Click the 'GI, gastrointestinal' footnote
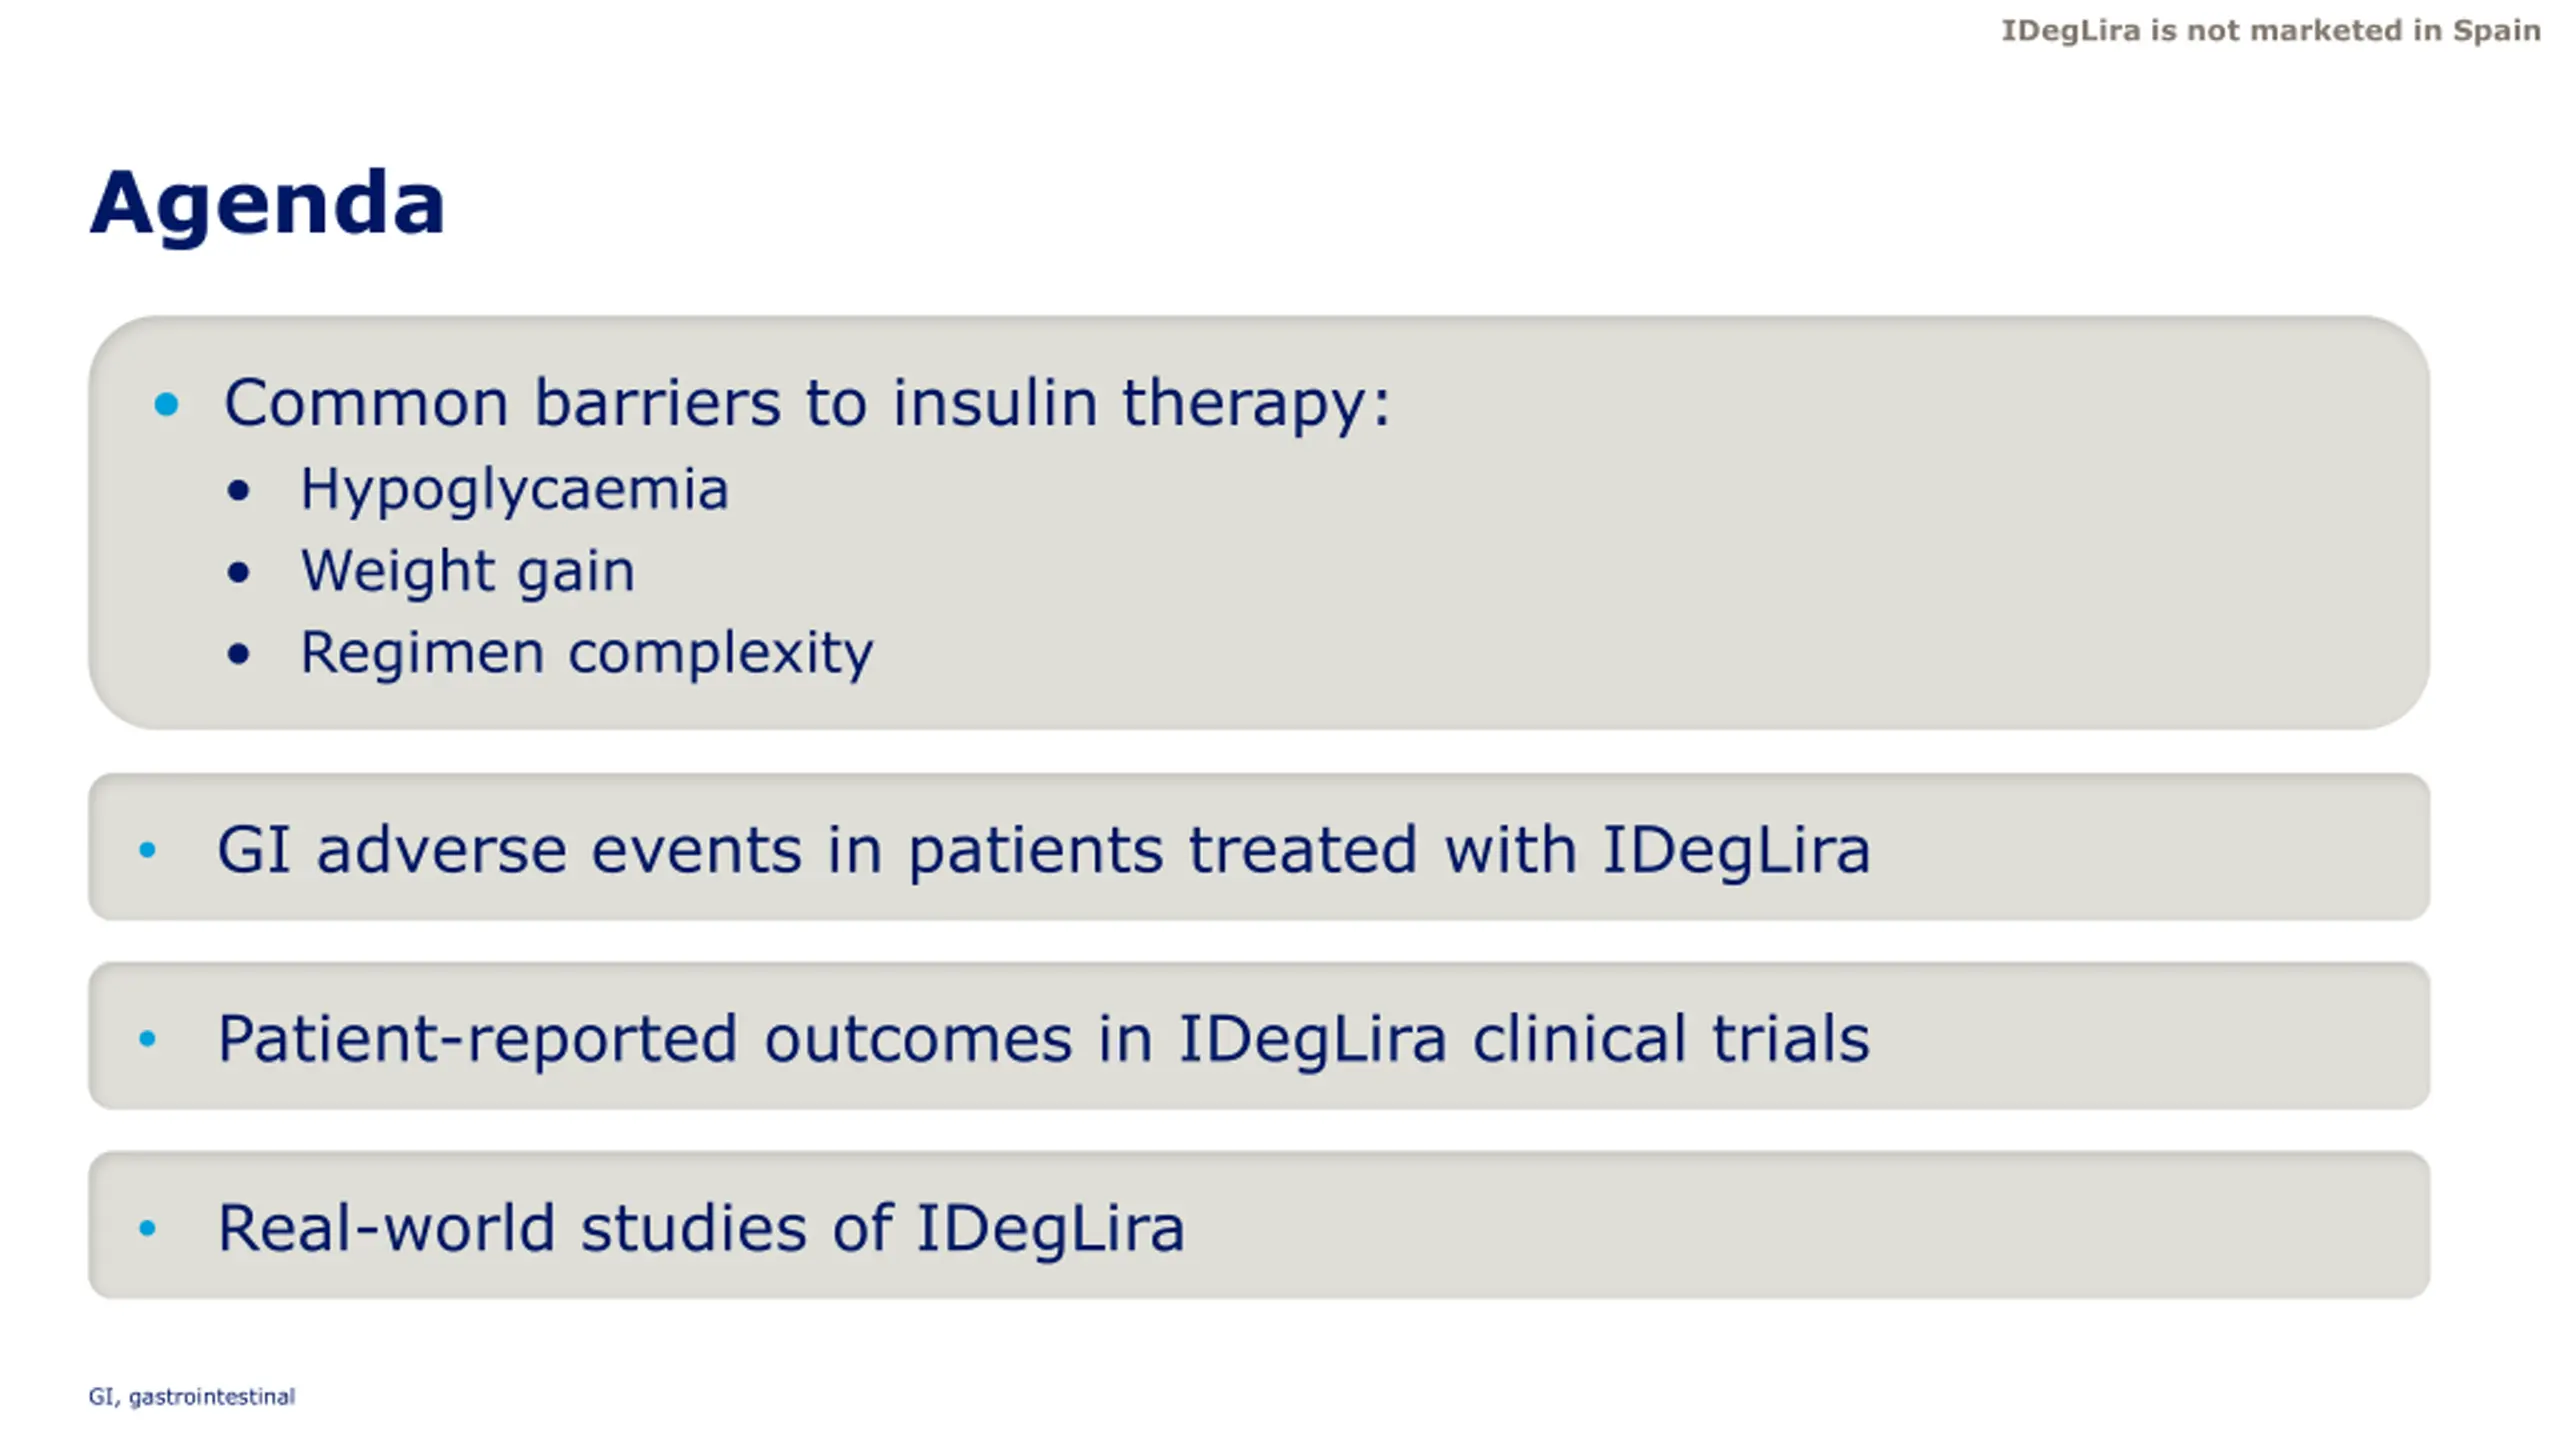 191,1397
